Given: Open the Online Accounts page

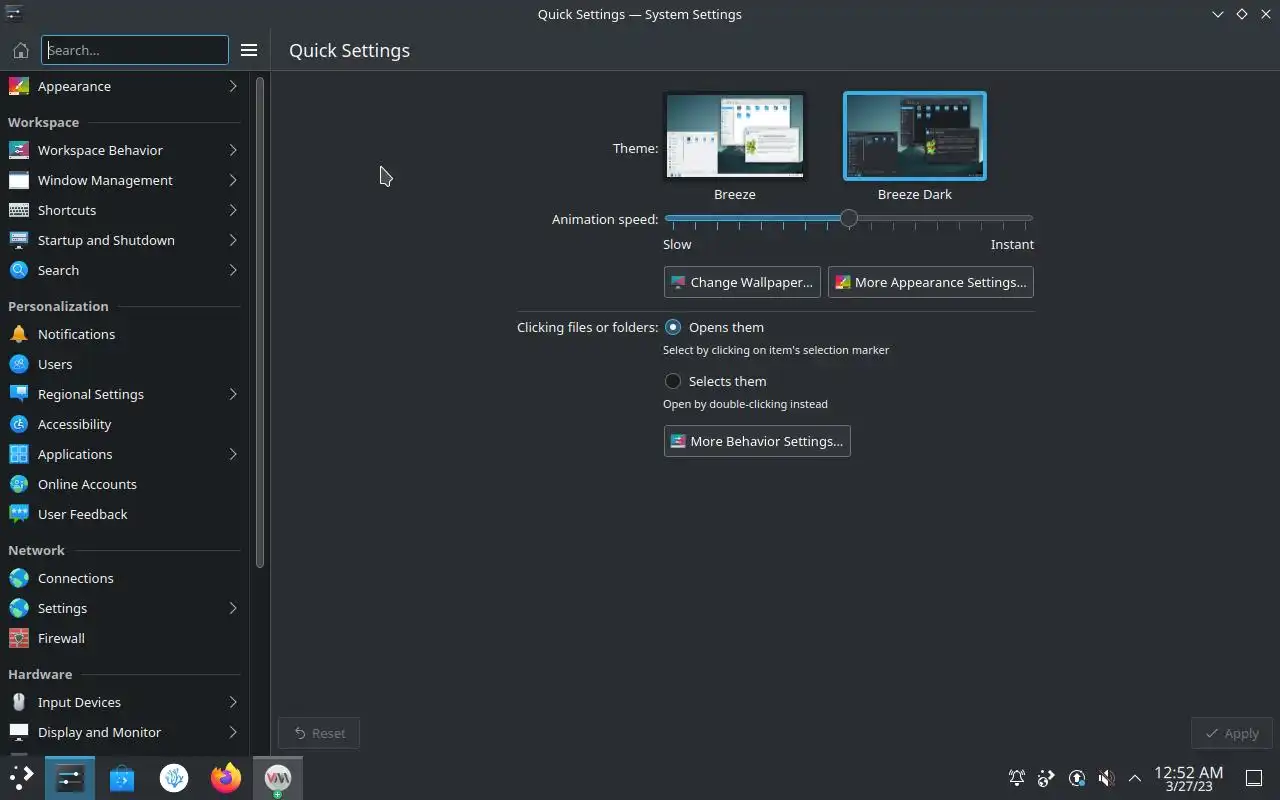Looking at the screenshot, I should tap(124, 484).
